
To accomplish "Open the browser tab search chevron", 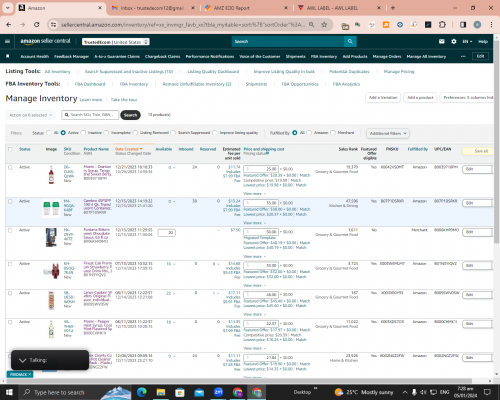I will pos(7,8).
